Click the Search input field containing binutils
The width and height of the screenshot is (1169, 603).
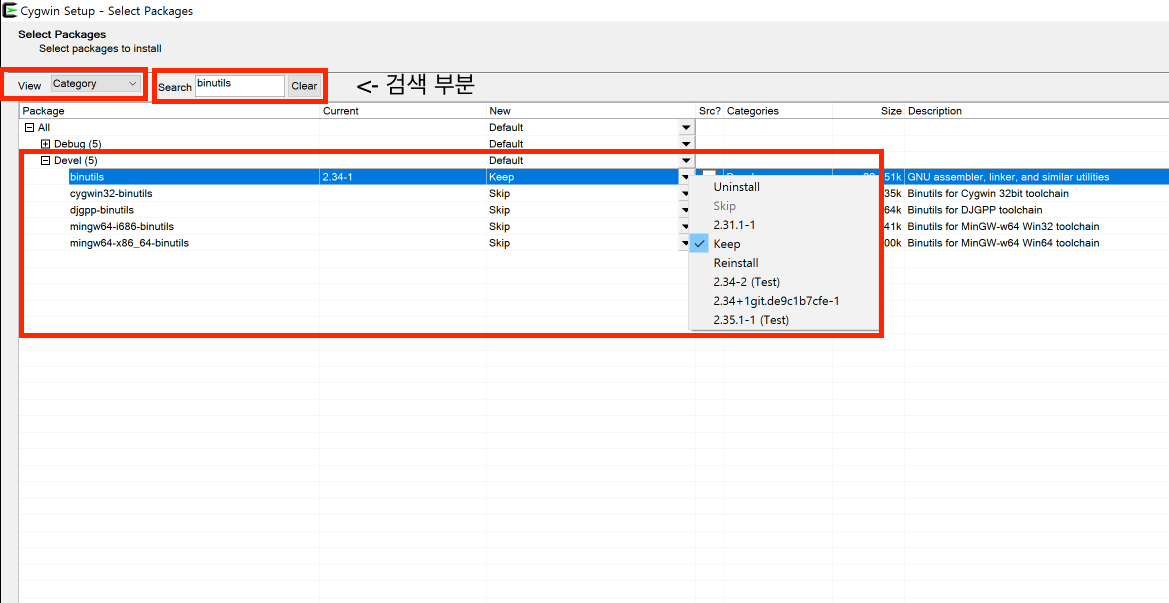point(240,86)
